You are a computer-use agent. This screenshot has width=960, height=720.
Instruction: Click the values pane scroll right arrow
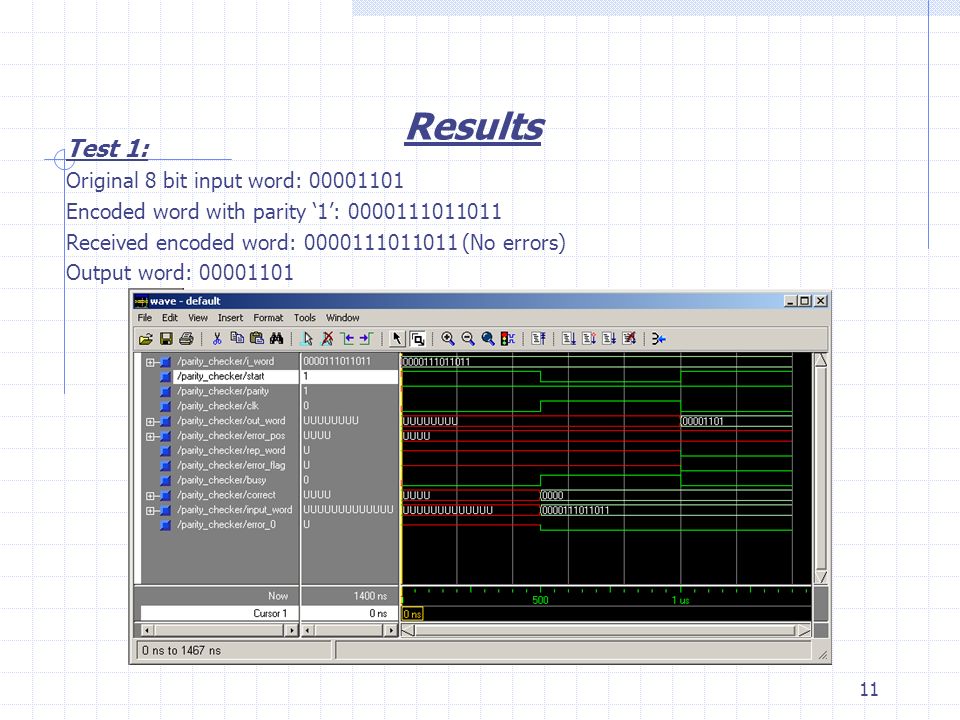tap(391, 631)
